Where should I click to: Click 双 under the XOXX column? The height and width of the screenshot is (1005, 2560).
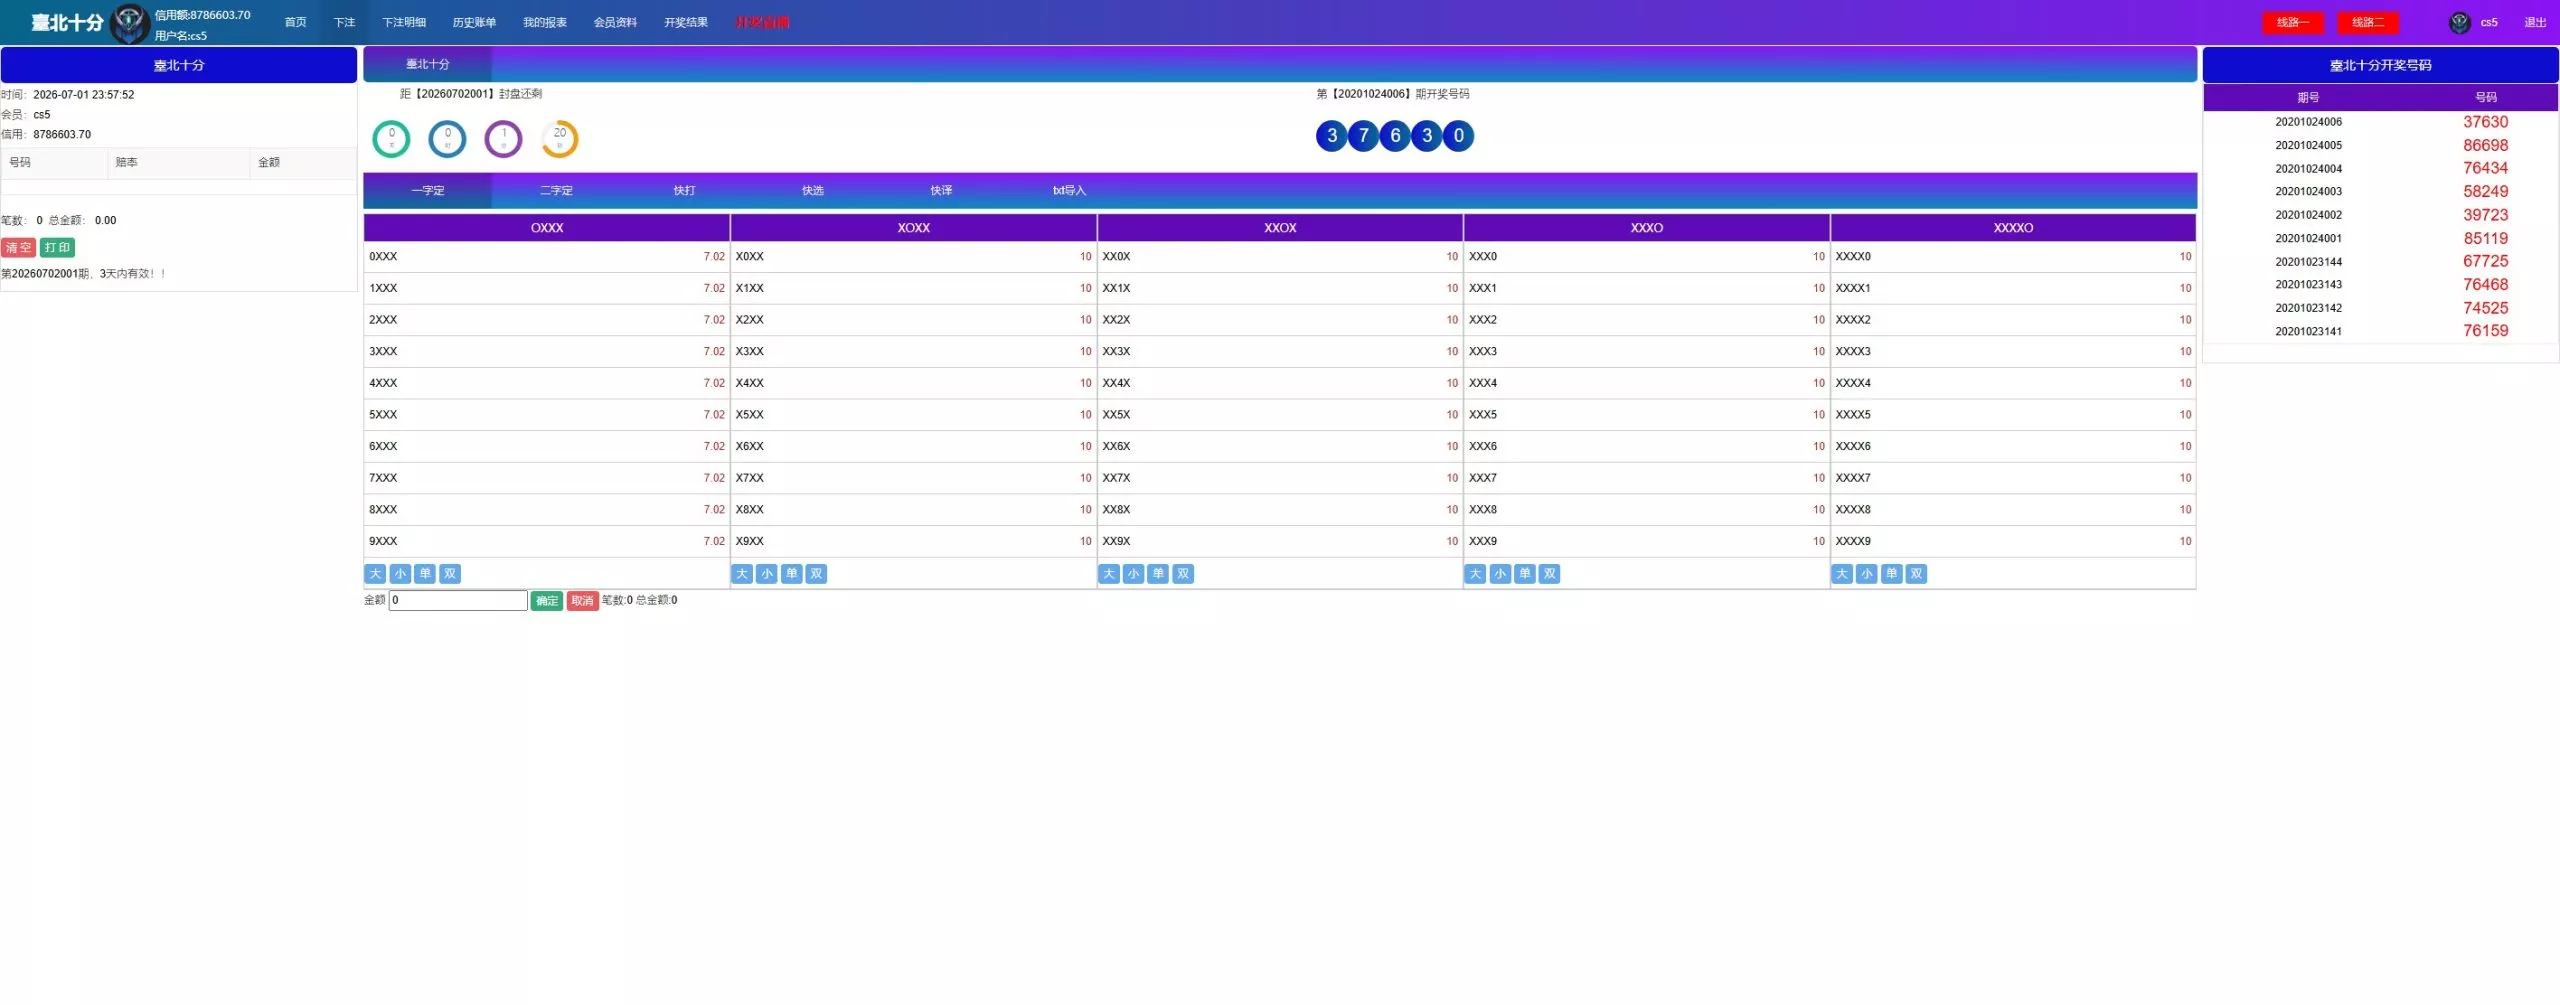pyautogui.click(x=817, y=574)
